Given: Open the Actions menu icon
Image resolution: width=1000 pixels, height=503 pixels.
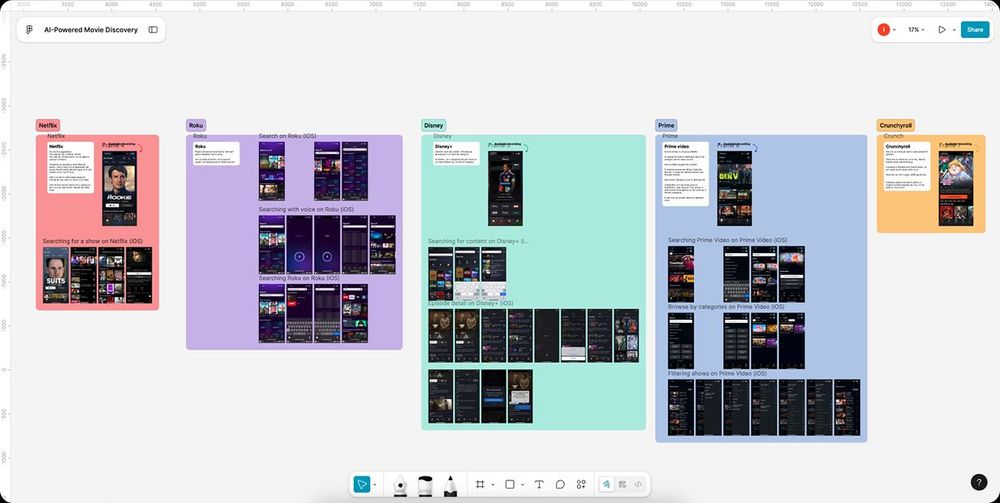Looking at the screenshot, I should coord(581,485).
